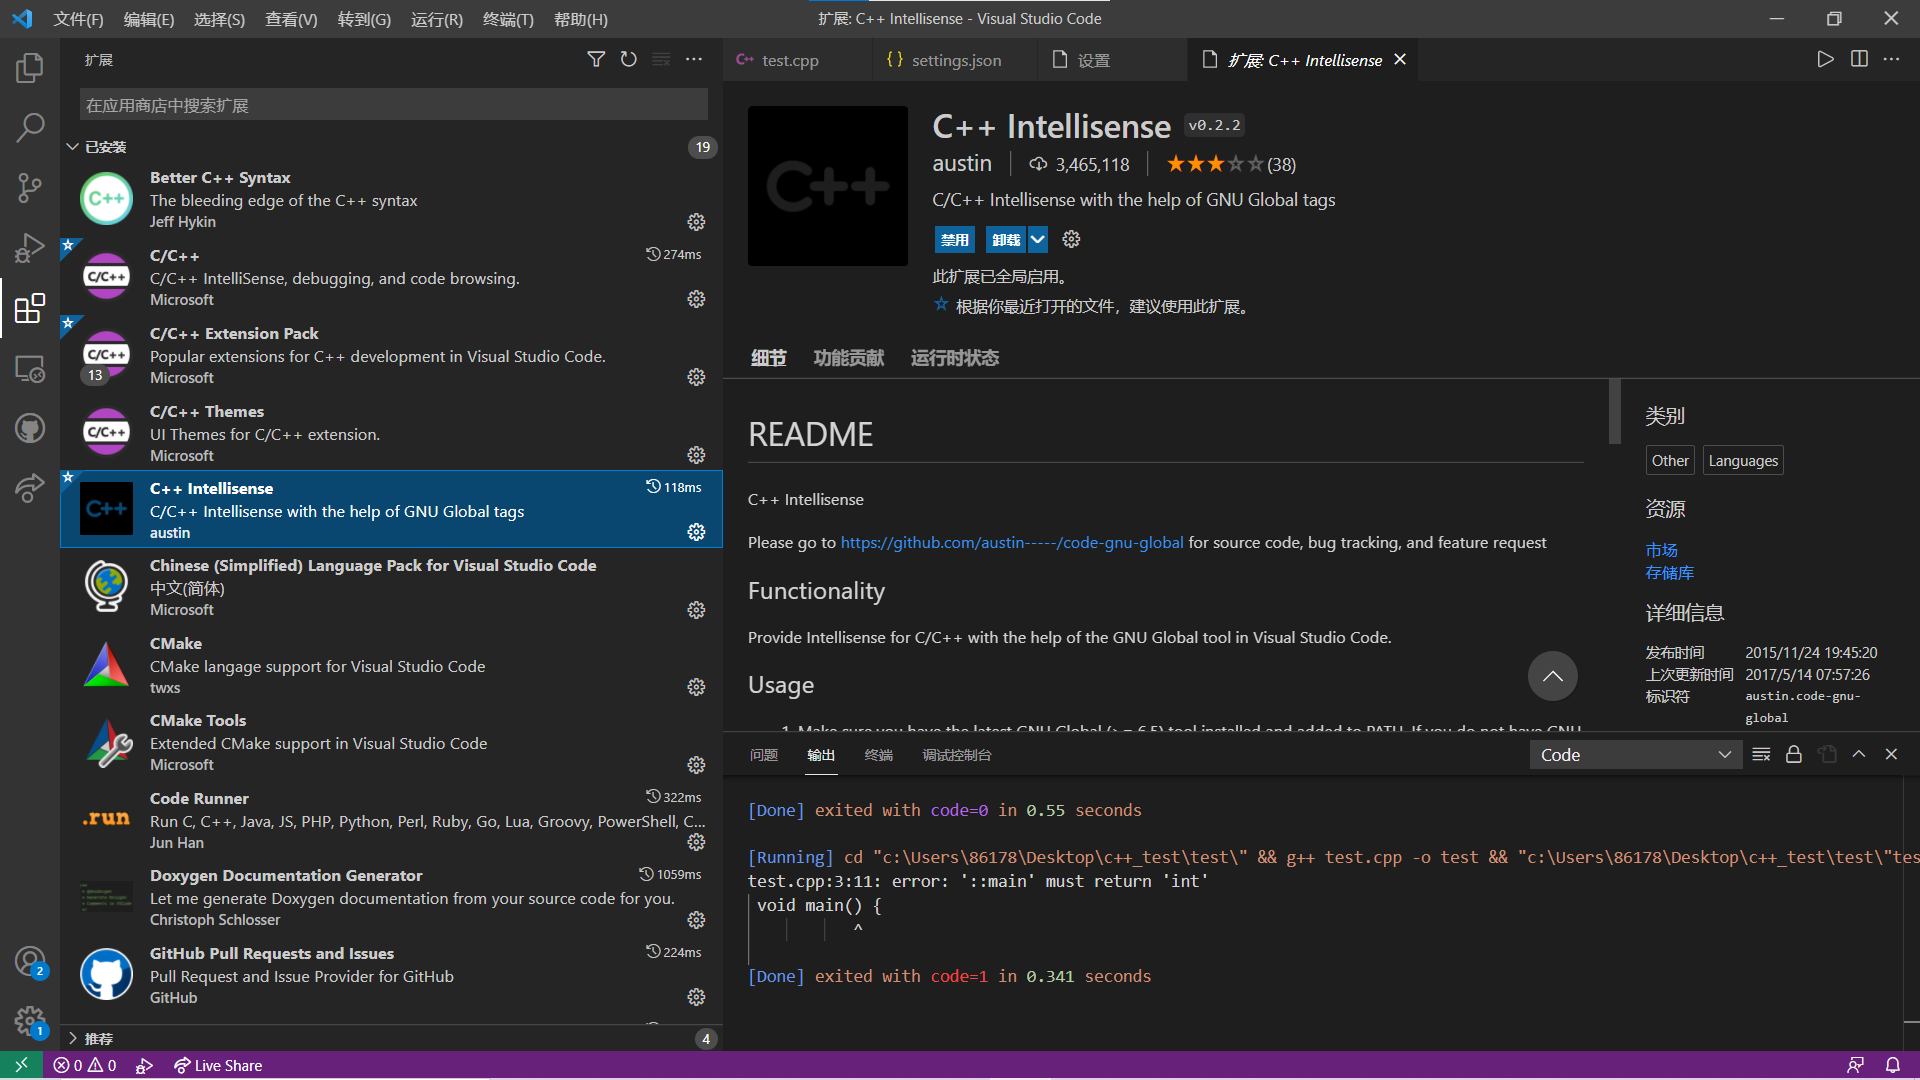
Task: Select the Other category tag
Action: click(1669, 460)
